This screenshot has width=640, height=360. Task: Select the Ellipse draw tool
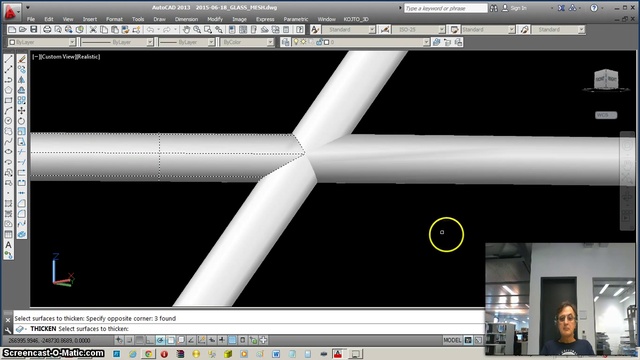coord(8,151)
